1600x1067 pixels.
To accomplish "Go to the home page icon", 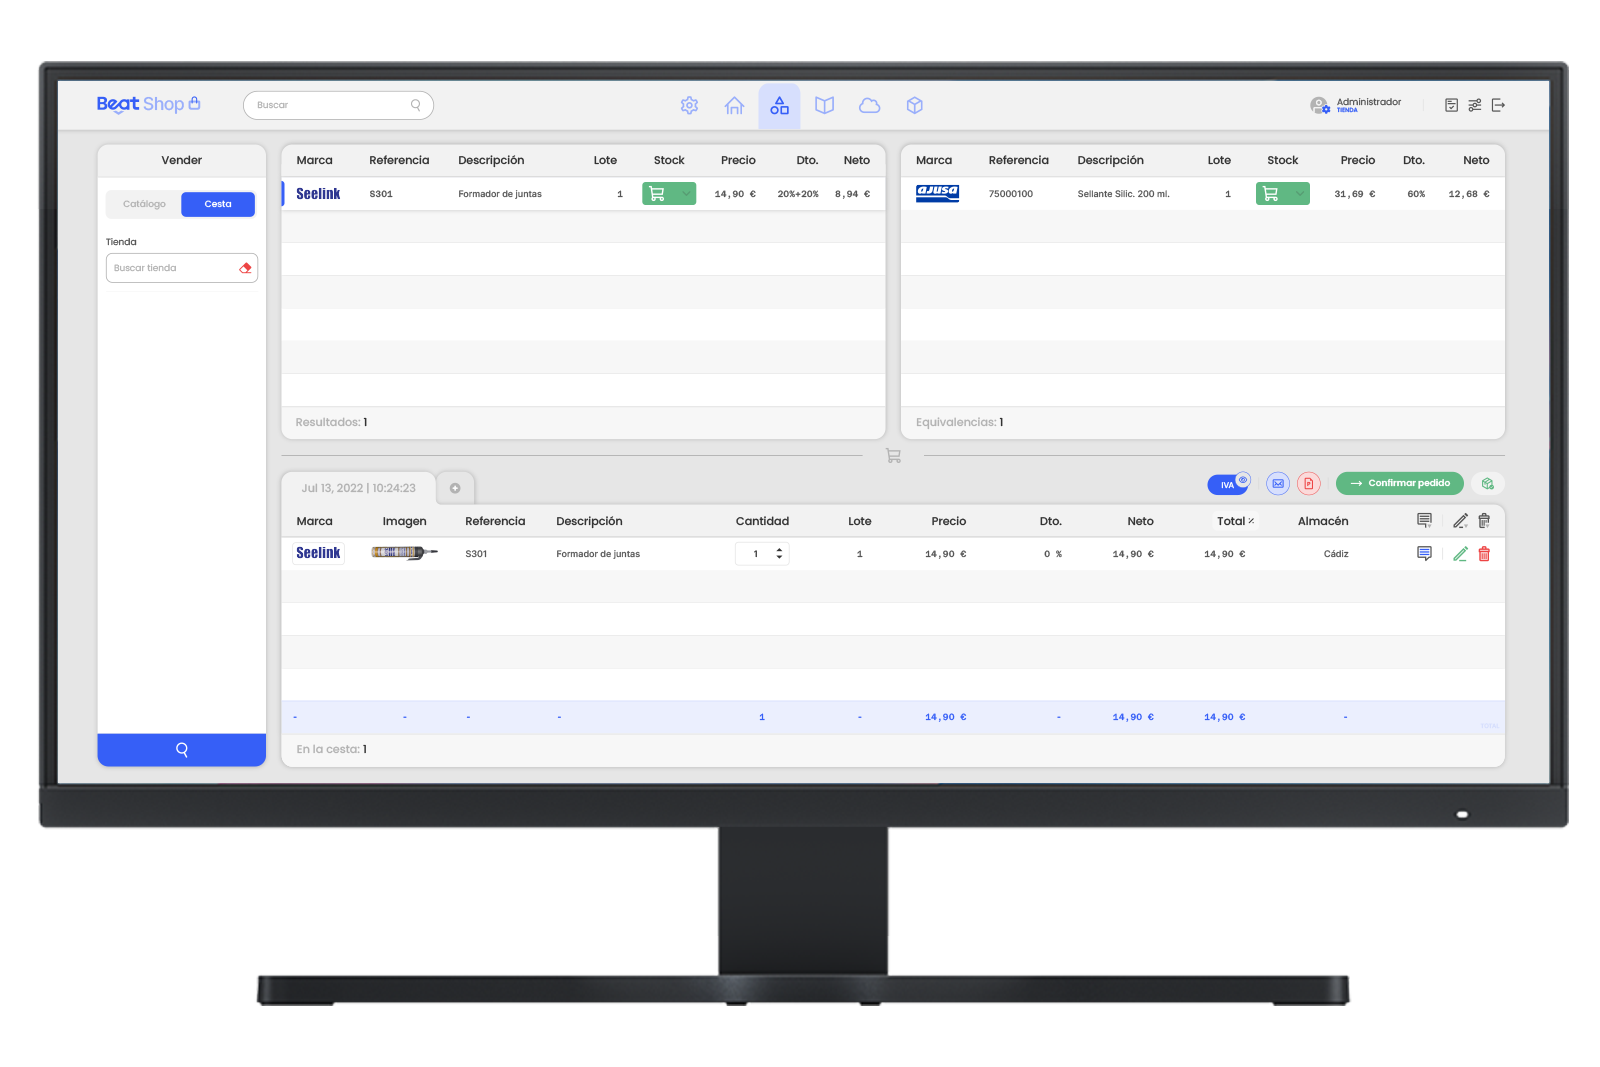I will [734, 106].
